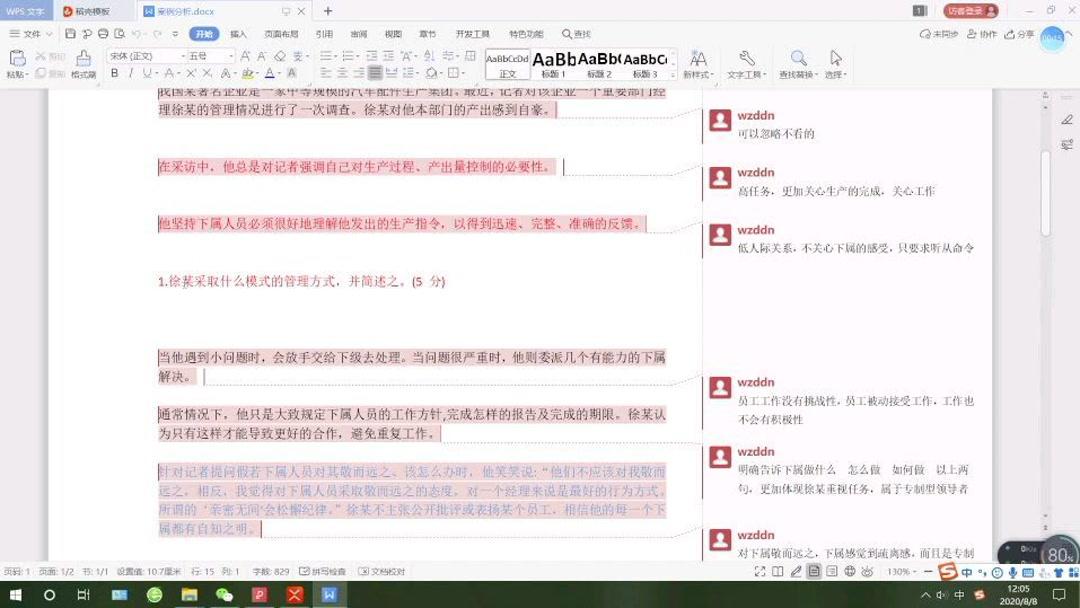This screenshot has width=1080, height=608.
Task: Toggle underline formatting
Action: 146,72
